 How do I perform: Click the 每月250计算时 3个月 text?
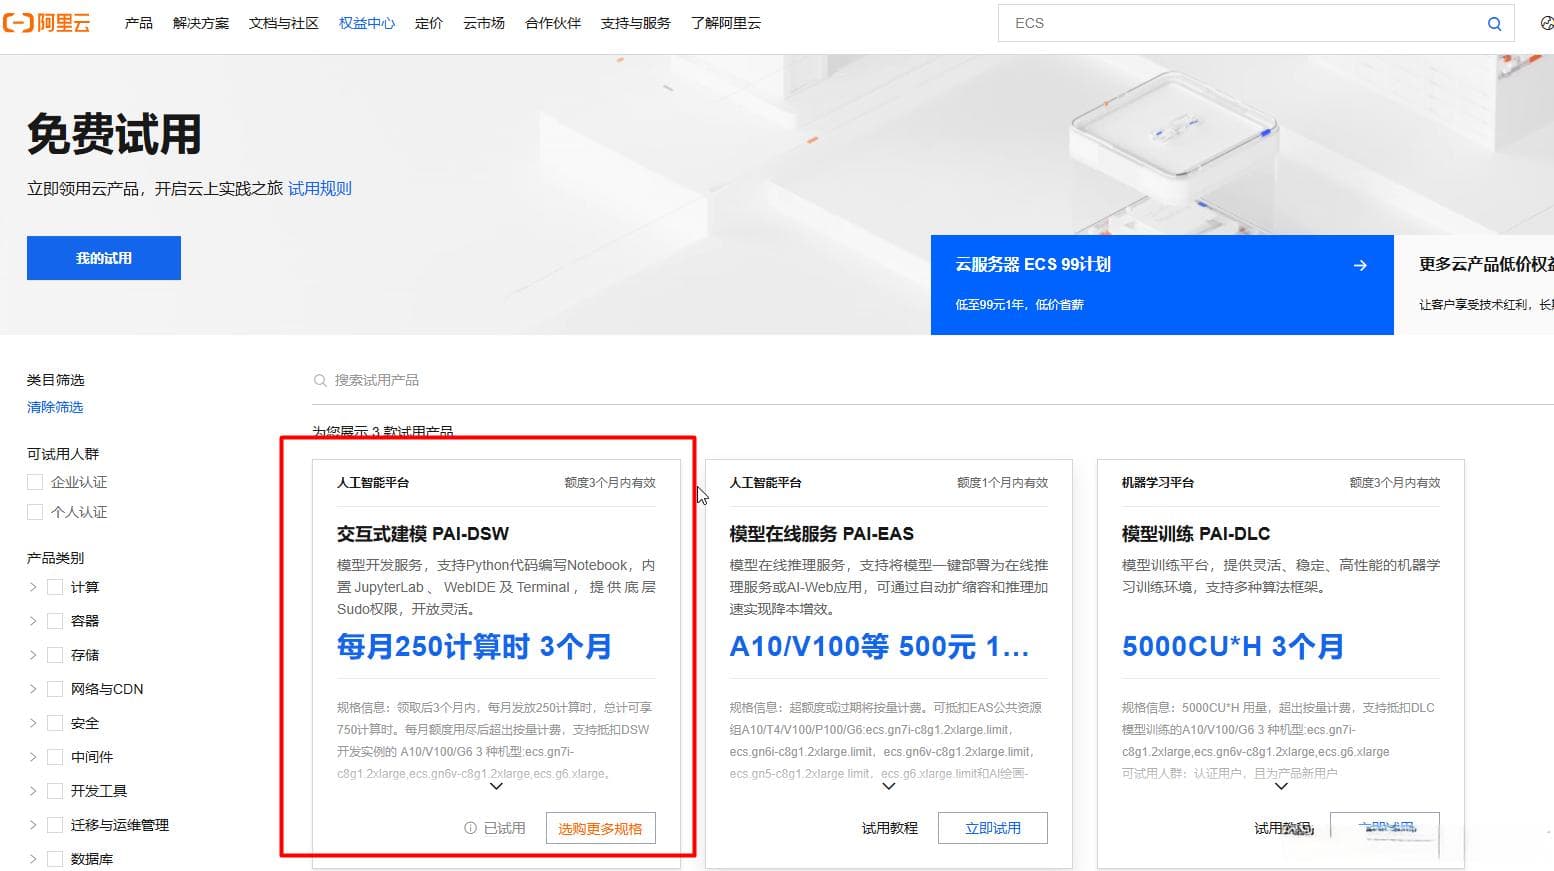coord(474,647)
